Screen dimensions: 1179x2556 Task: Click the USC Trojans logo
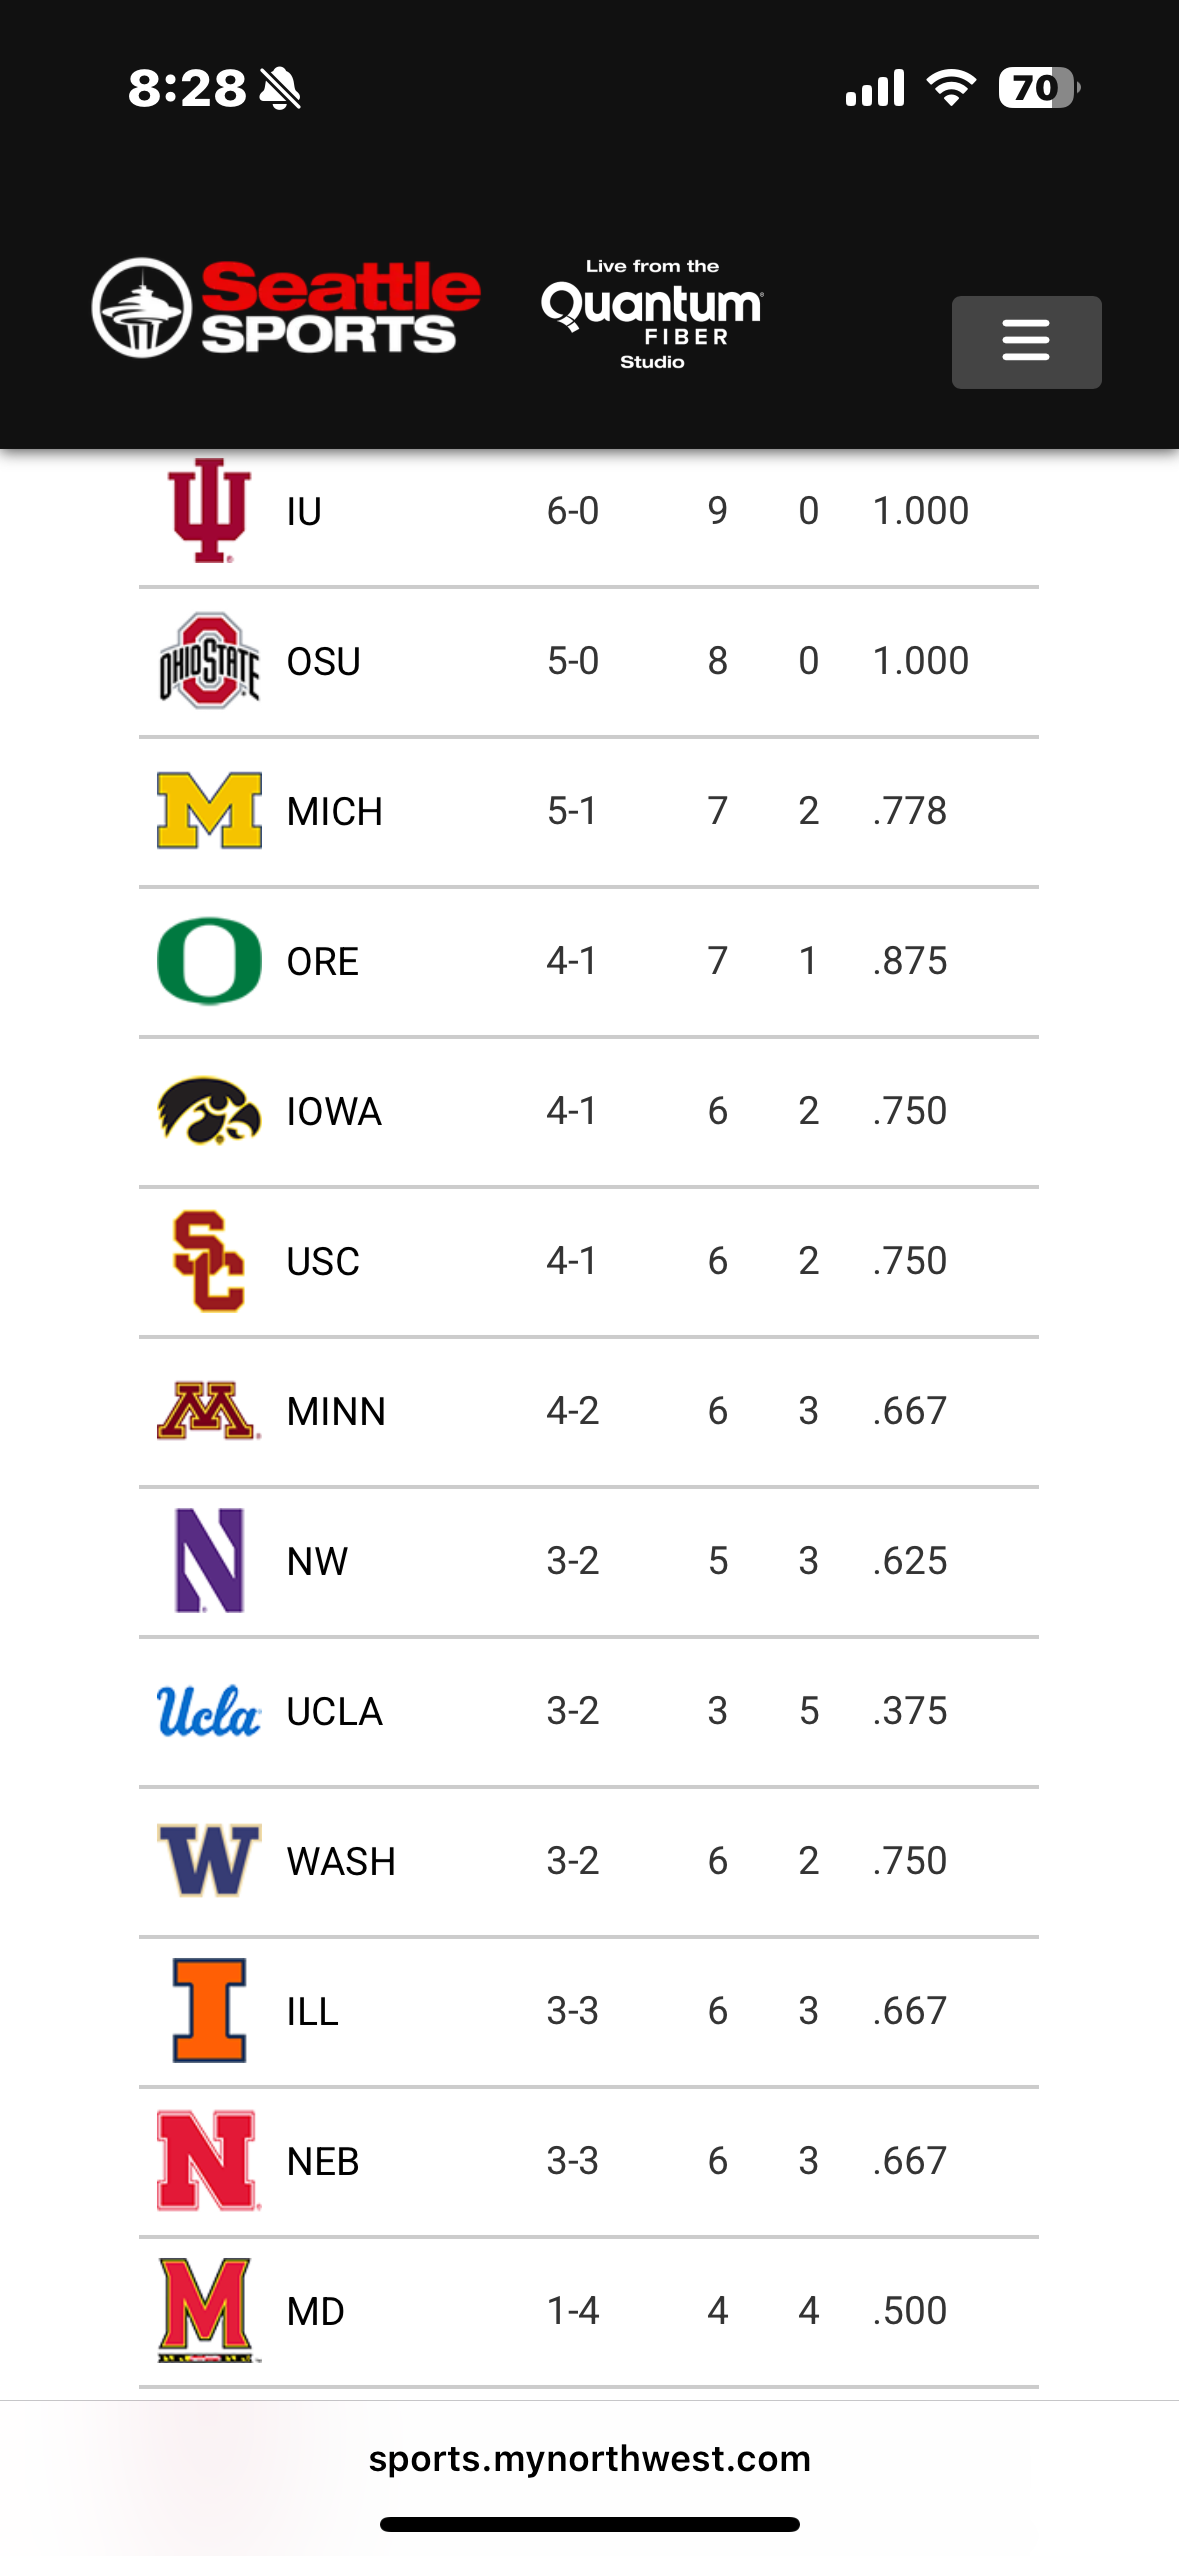(209, 1261)
